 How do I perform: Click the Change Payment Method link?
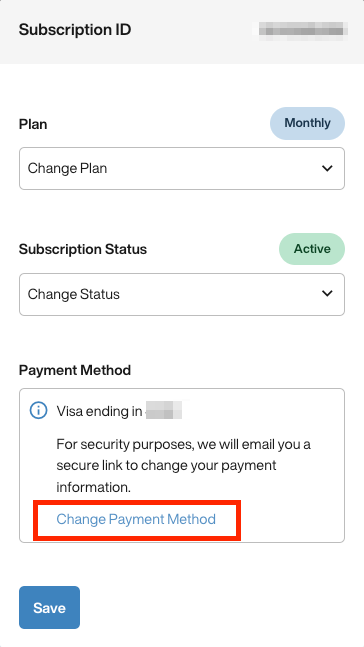point(136,519)
